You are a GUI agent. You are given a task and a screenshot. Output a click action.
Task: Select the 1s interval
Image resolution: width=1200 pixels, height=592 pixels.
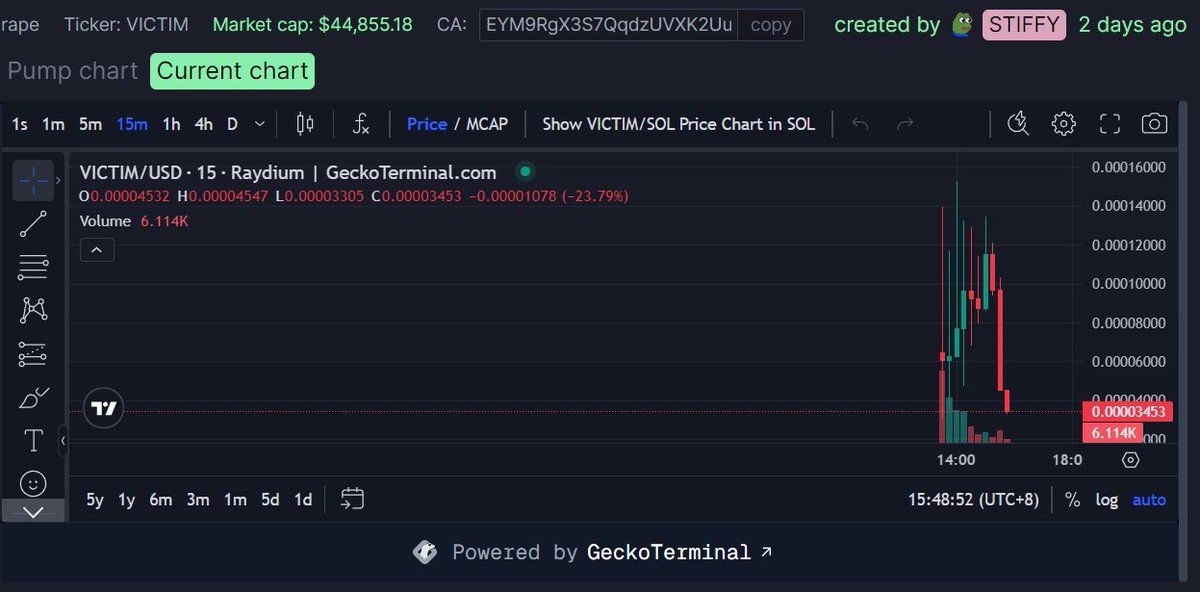tap(20, 124)
